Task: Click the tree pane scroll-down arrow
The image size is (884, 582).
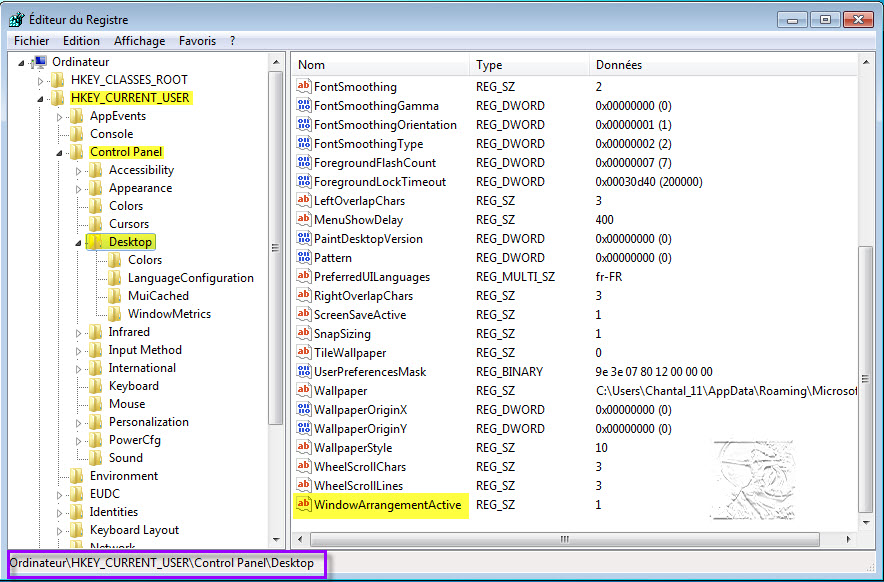Action: 276,540
